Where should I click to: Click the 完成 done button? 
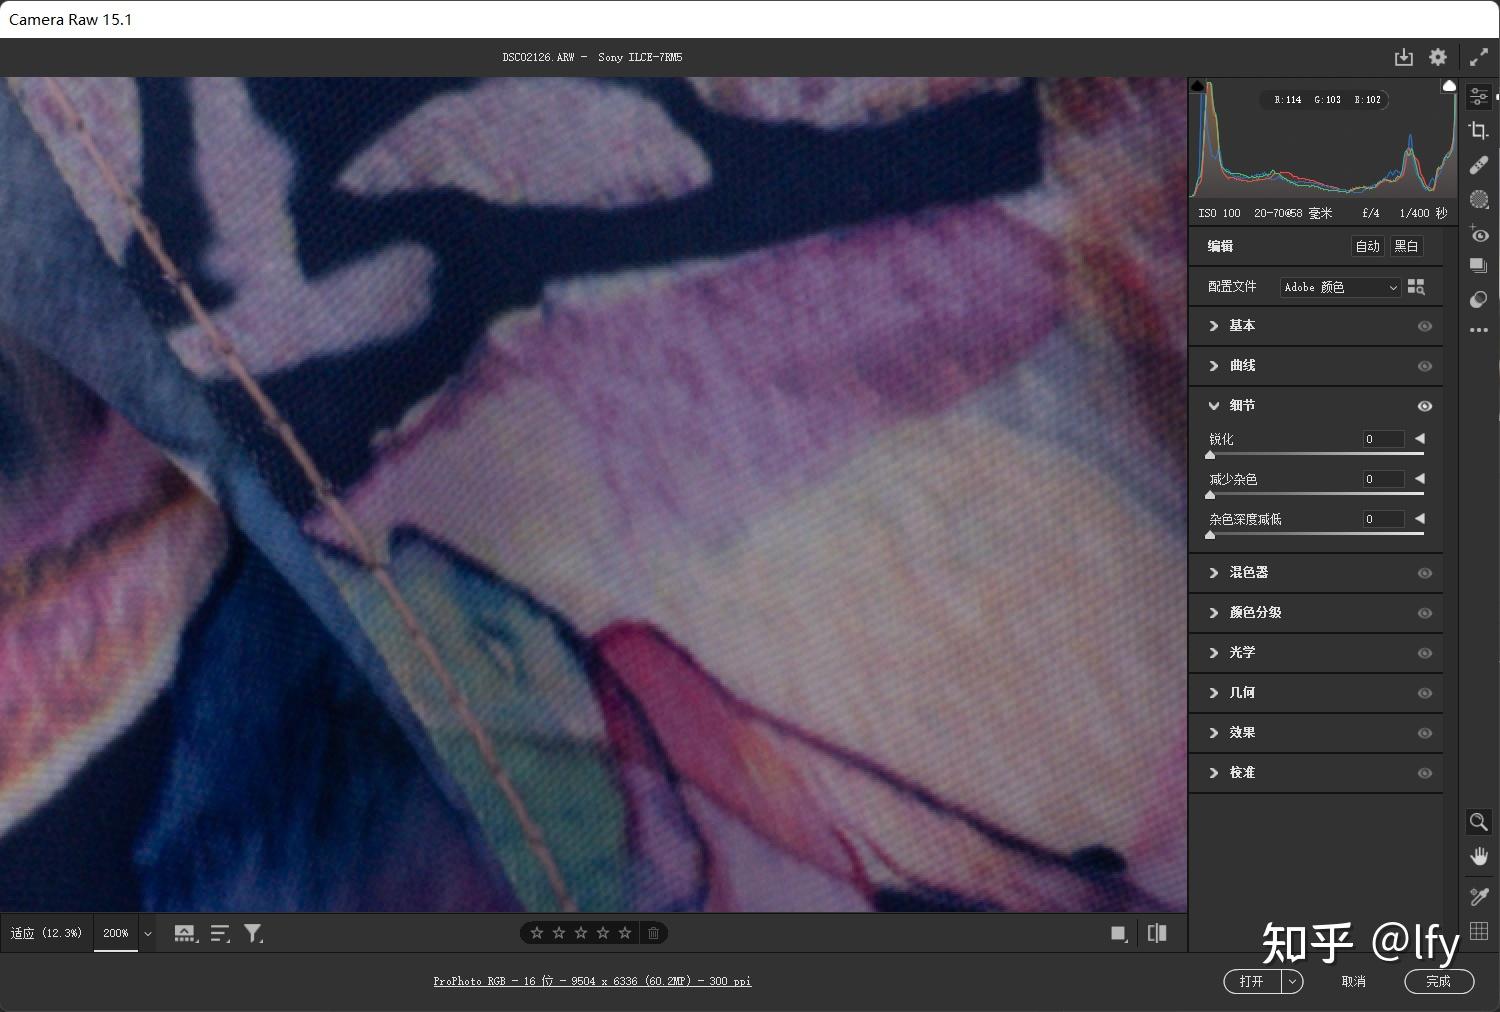click(x=1439, y=982)
